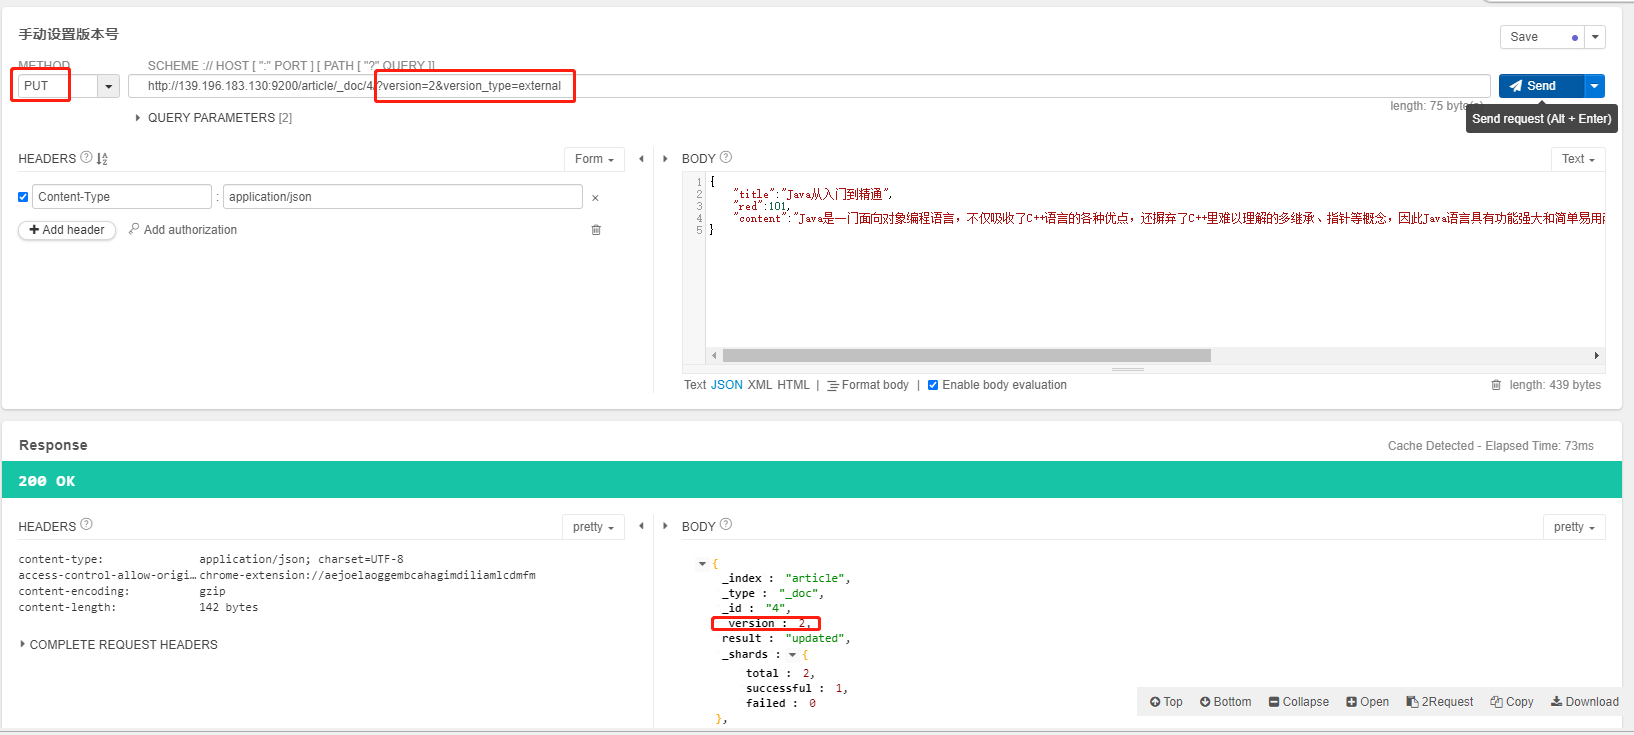
Task: Click Add header button
Action: click(67, 230)
